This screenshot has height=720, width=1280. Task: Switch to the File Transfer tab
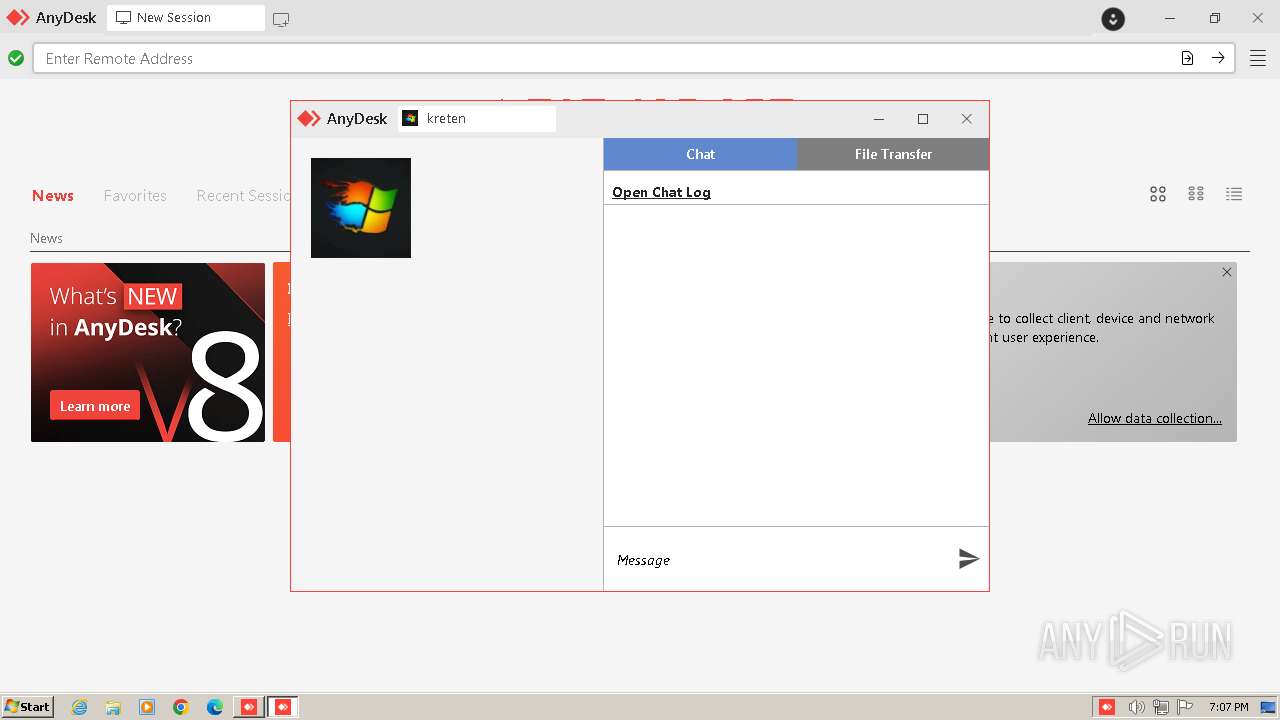[x=893, y=154]
